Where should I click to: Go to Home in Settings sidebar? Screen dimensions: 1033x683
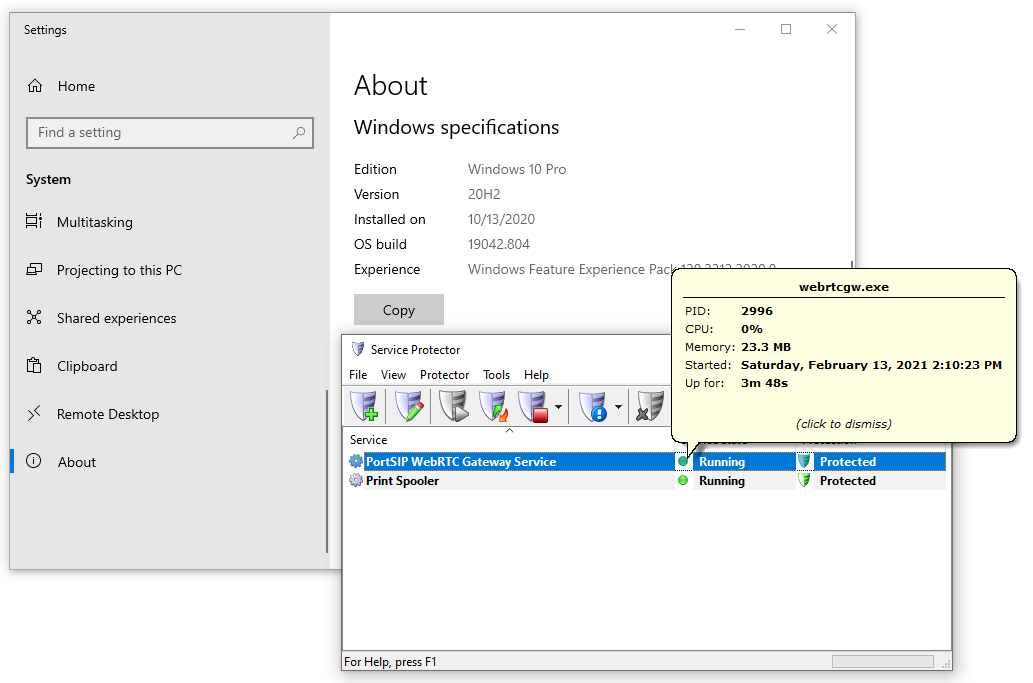click(76, 86)
